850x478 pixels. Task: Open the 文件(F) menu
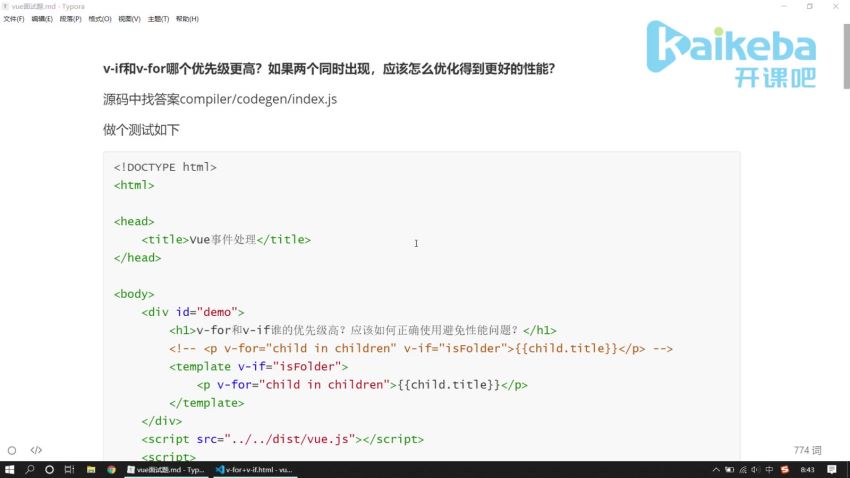(14, 19)
